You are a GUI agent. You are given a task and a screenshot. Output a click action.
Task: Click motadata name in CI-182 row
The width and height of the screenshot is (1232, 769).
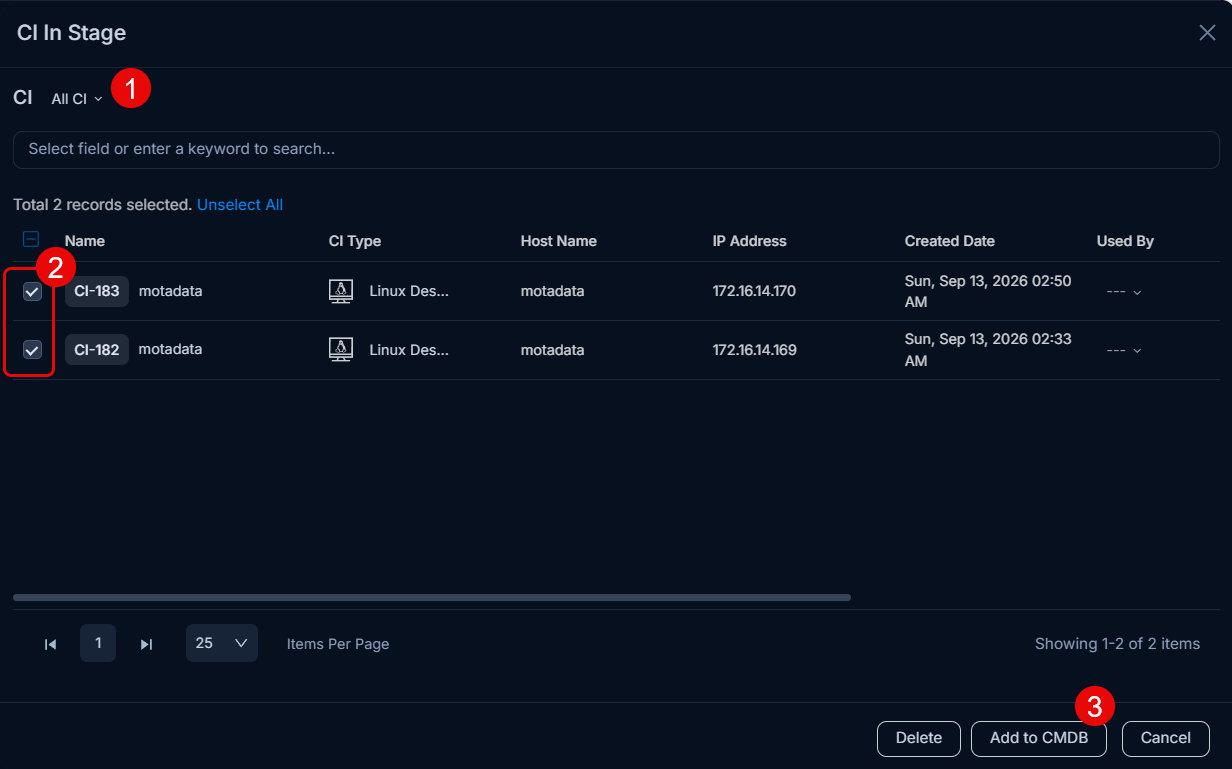[x=170, y=349]
